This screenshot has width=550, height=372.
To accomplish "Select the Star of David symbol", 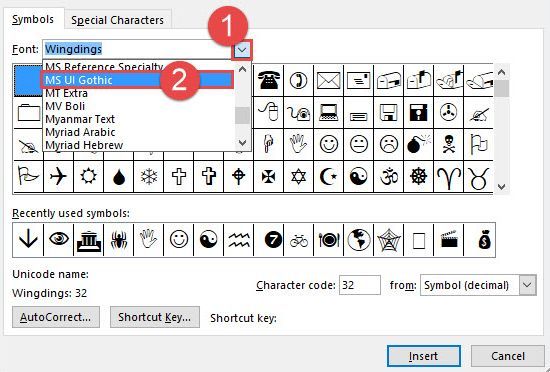I will click(299, 176).
